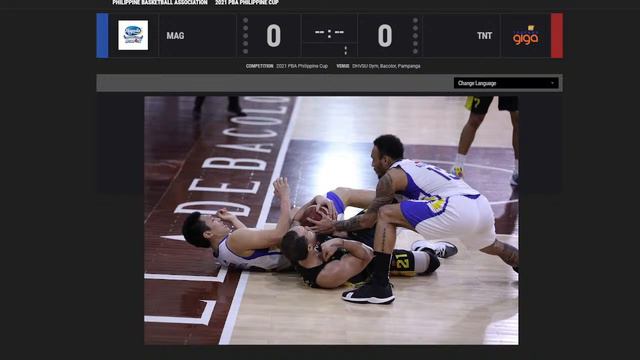The image size is (640, 360).
Task: Click the VENUE label
Action: [342, 66]
